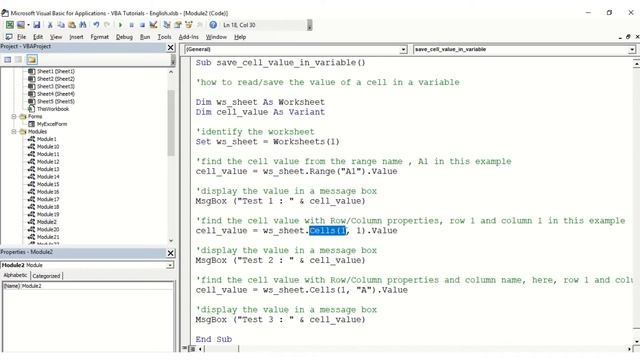Image resolution: width=640 pixels, height=360 pixels.
Task: Open the Project Explorer toolbar icon
Action: click(x=167, y=25)
